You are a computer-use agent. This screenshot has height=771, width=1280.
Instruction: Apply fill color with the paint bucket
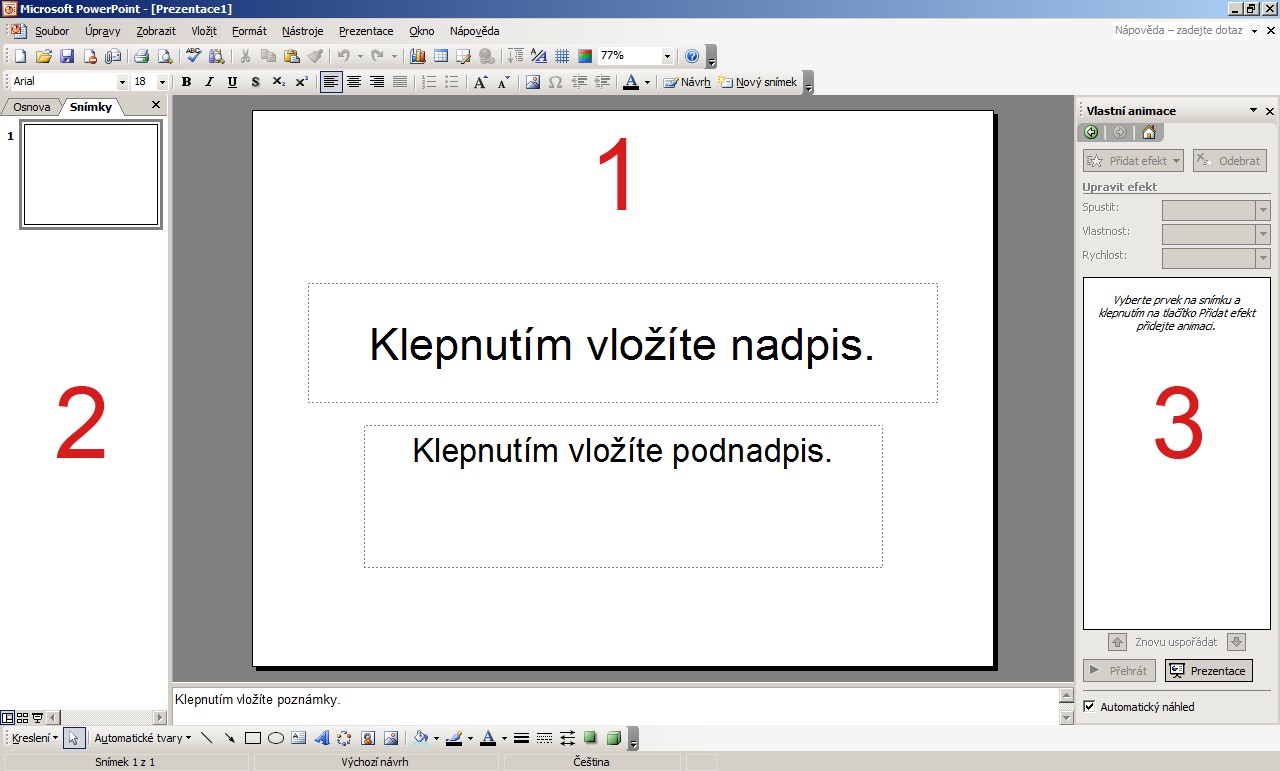(420, 738)
